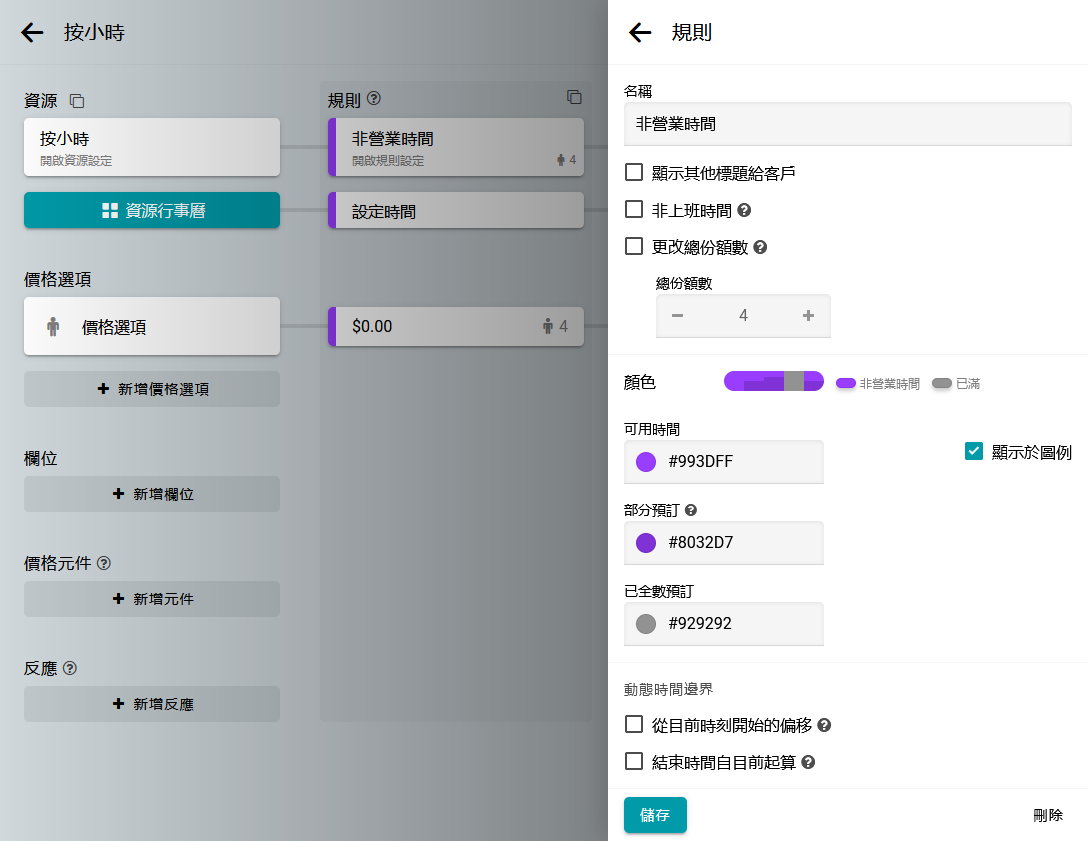Viewport: 1088px width, 841px height.
Task: Enable 顯示其他標題給客戶 checkbox
Action: click(634, 172)
